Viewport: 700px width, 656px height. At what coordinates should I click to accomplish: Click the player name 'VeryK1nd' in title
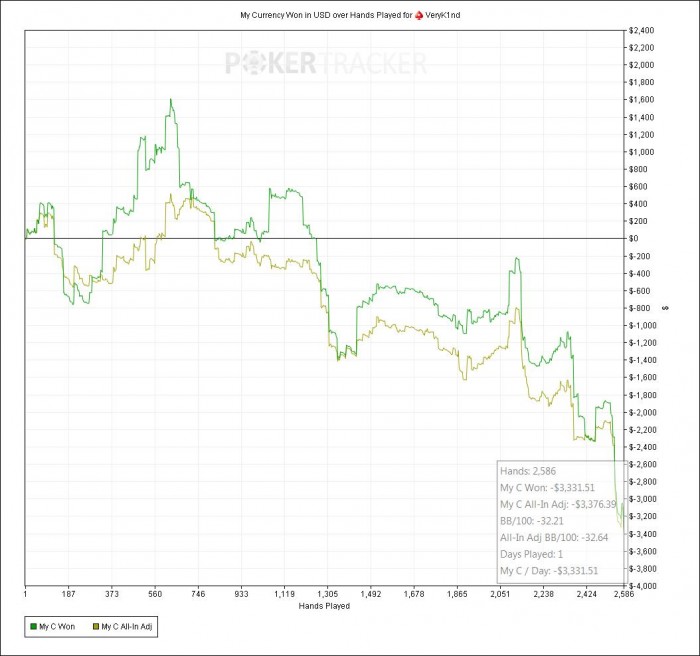(442, 15)
